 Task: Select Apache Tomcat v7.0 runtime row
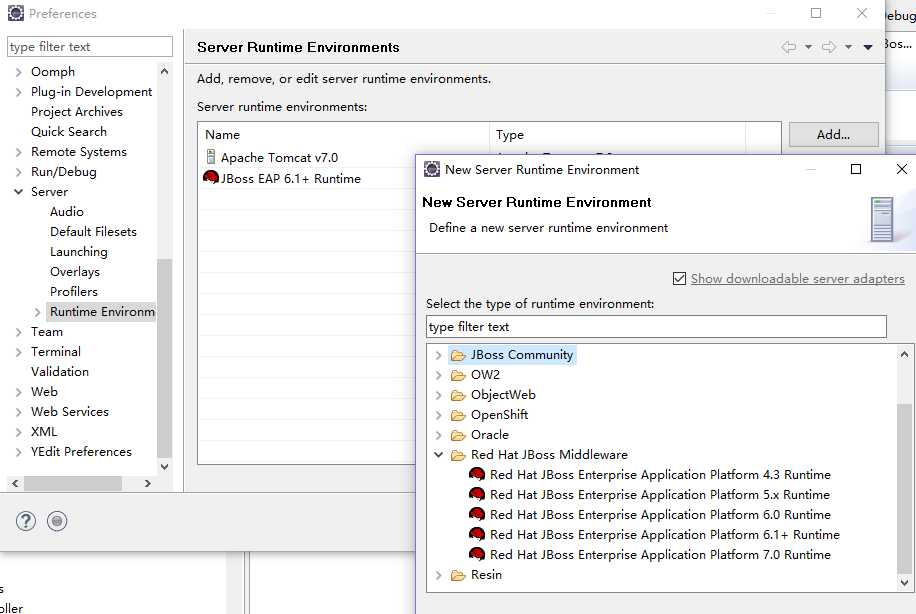click(279, 158)
